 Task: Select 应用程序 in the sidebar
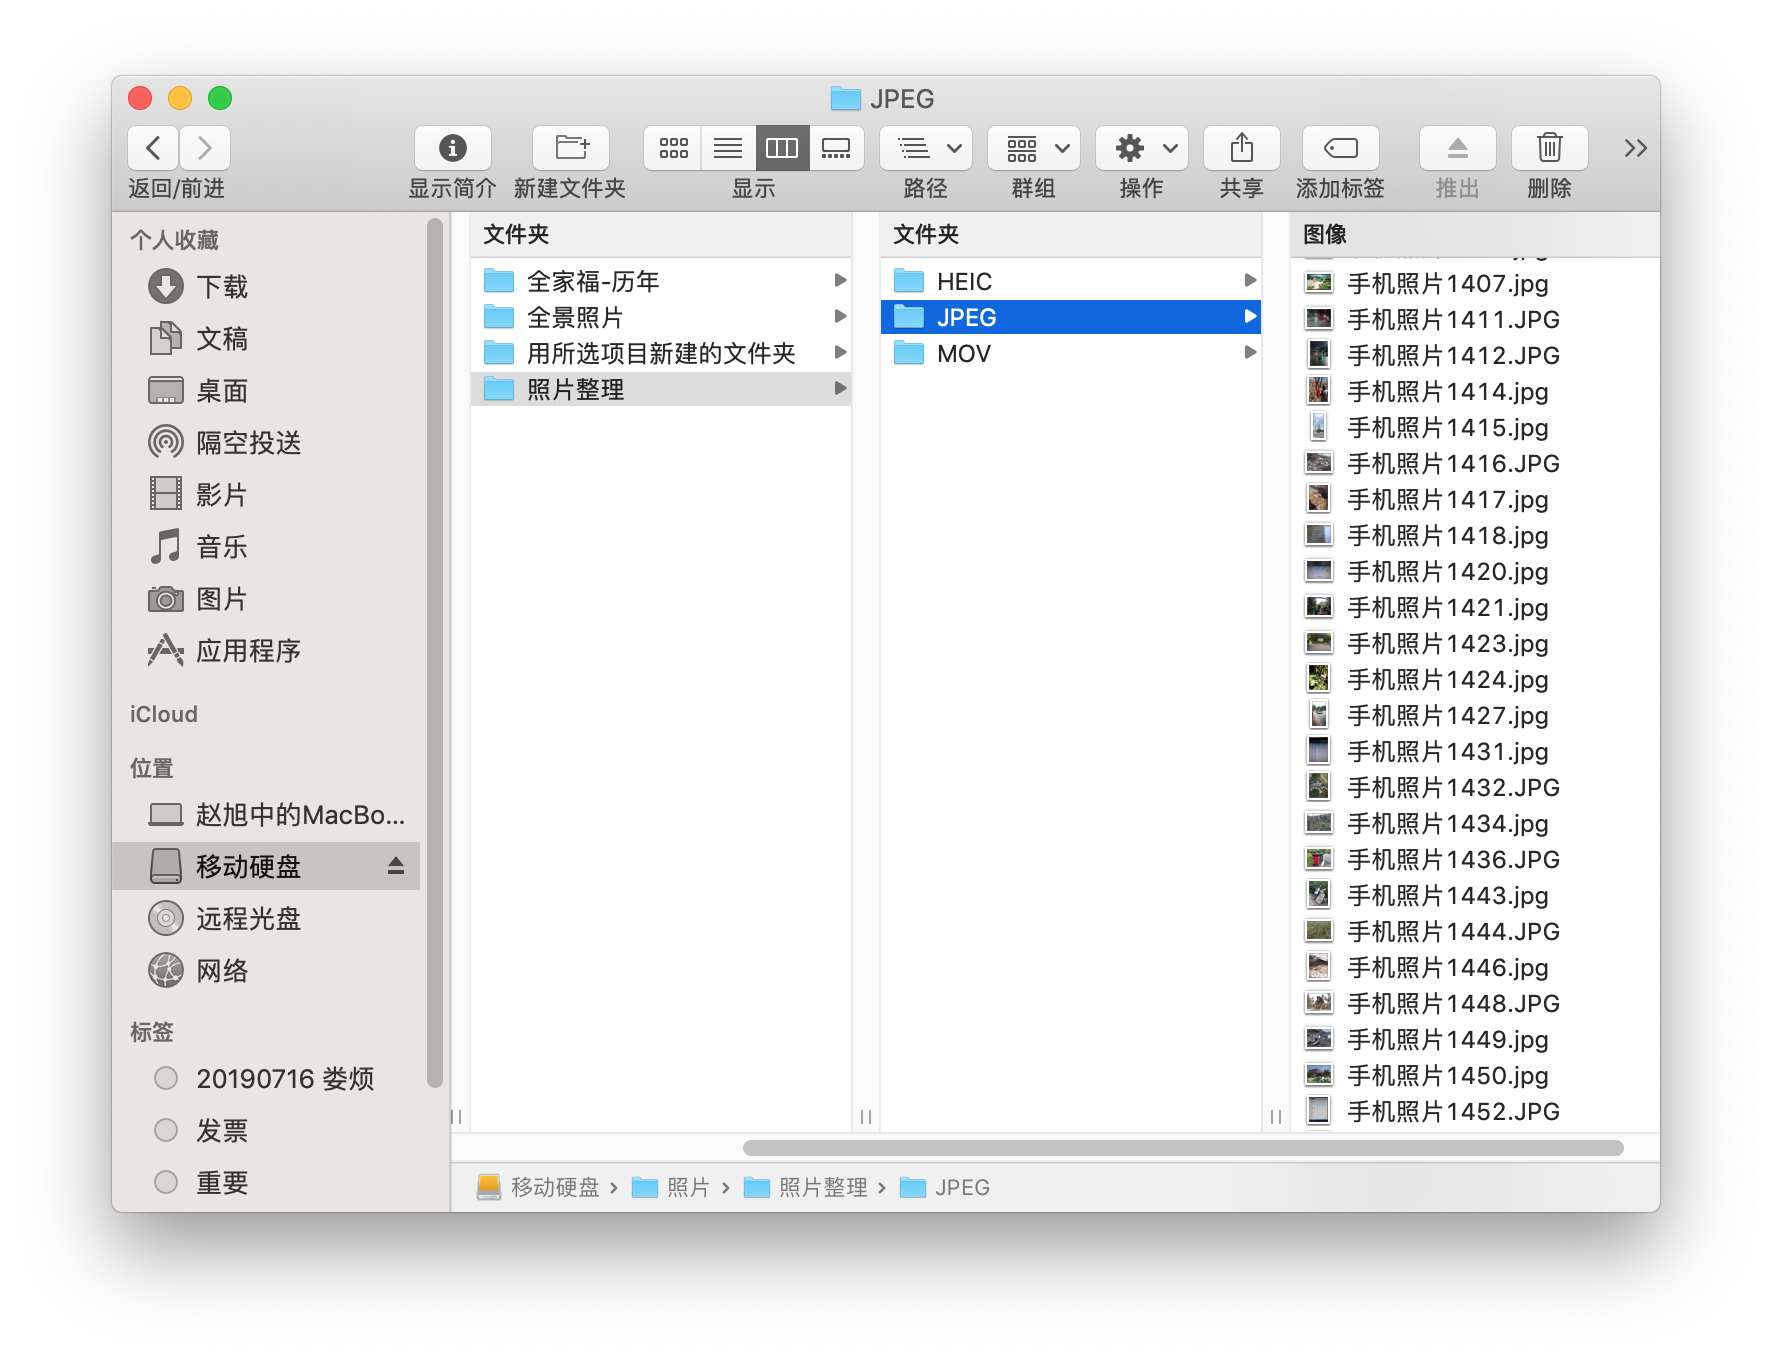point(248,651)
